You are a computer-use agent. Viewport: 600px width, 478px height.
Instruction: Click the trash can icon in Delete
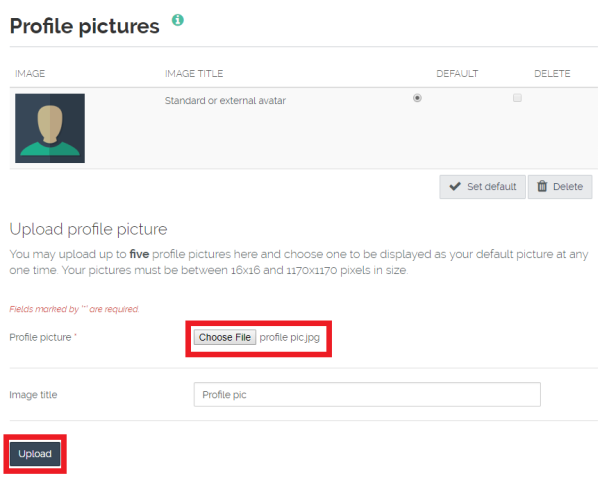point(542,186)
